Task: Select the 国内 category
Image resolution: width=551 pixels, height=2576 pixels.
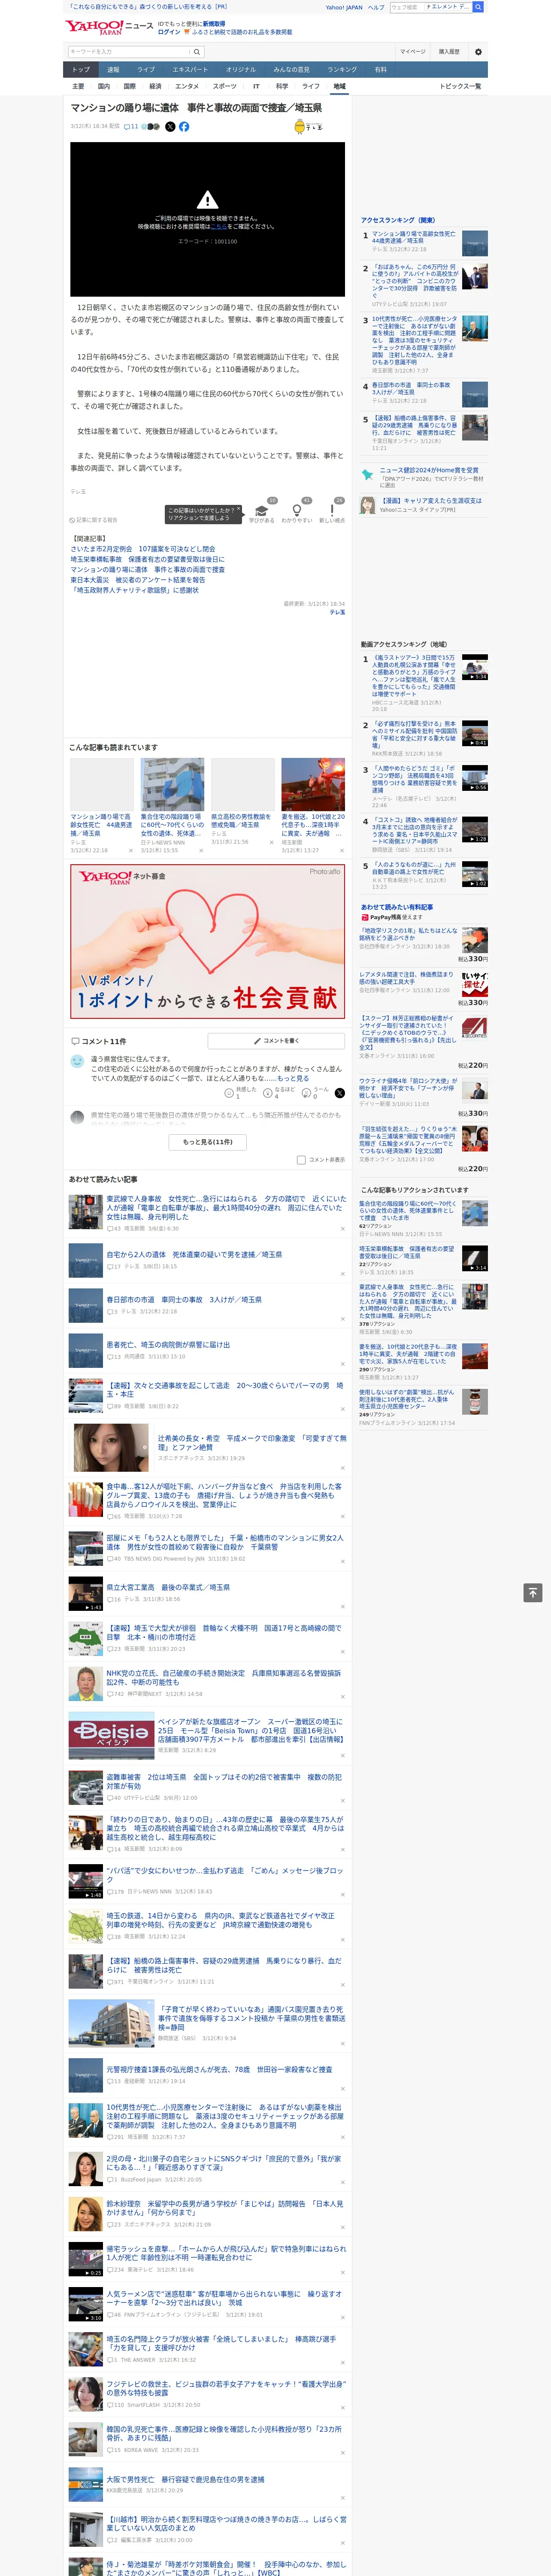Action: coord(104,86)
